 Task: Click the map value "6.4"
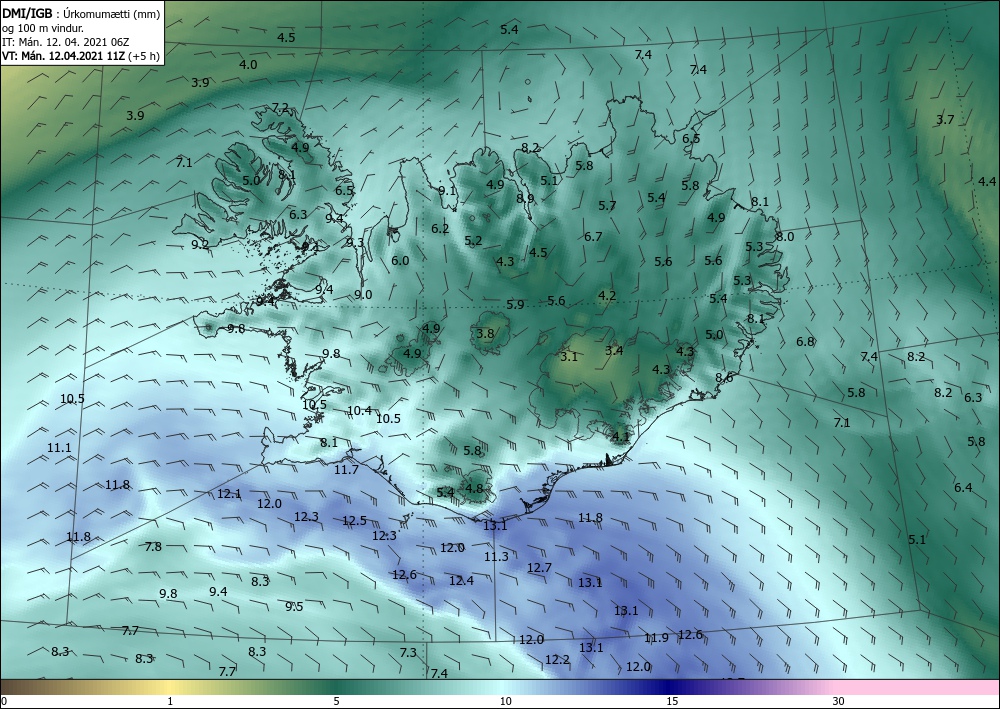click(x=963, y=488)
